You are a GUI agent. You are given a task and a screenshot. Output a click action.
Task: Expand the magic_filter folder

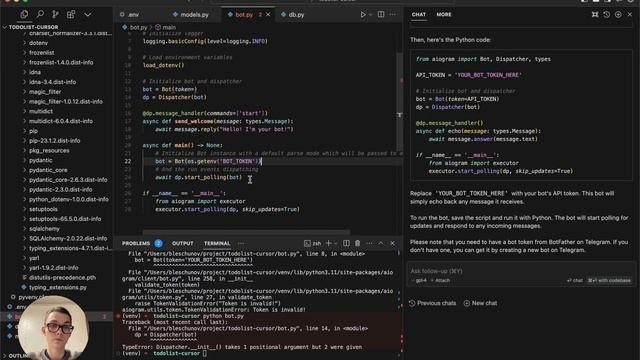point(45,92)
